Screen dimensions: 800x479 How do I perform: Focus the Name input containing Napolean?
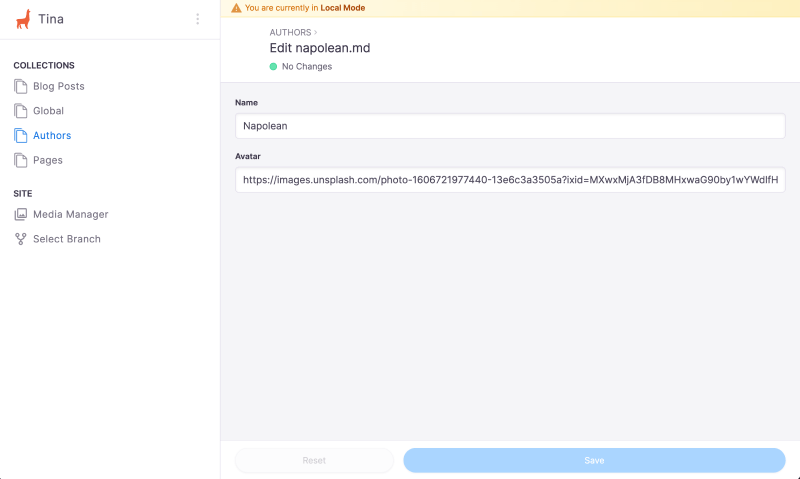point(510,126)
